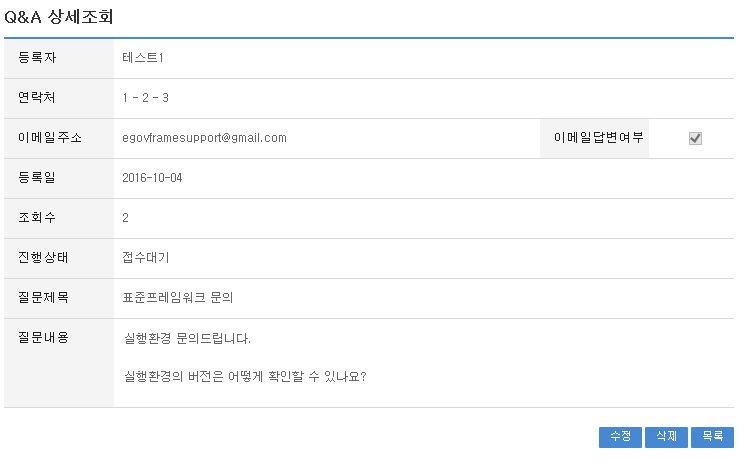Viewport: 747px width, 462px height.
Task: Click the status value 접수대기
Action: tap(146, 258)
